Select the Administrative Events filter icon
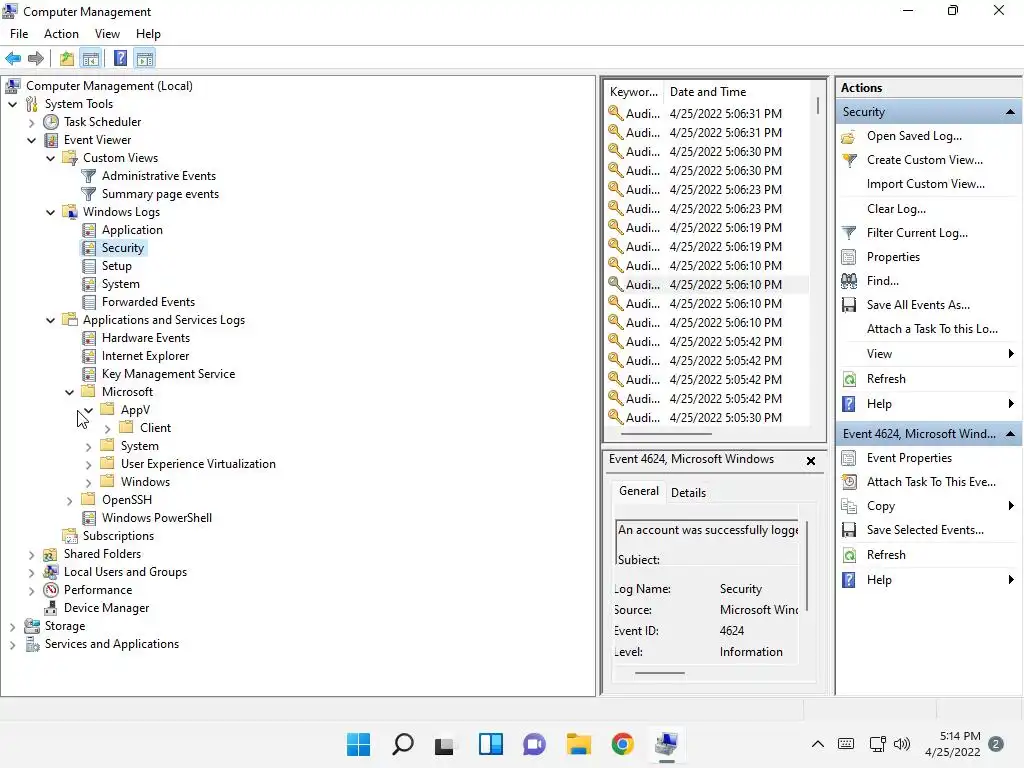Viewport: 1024px width, 768px height. click(x=88, y=176)
